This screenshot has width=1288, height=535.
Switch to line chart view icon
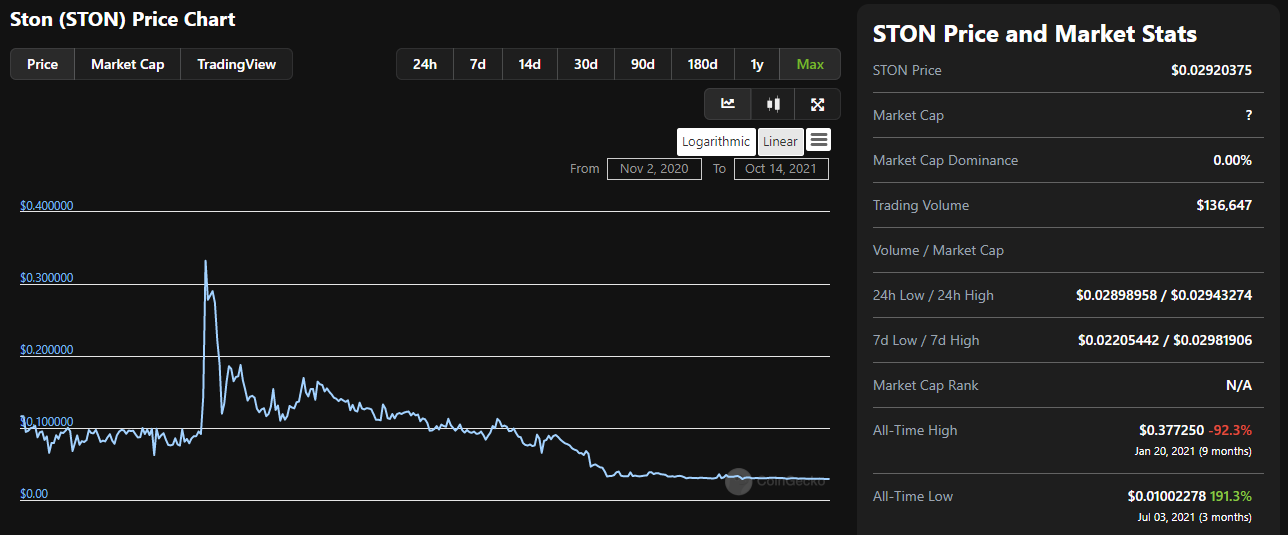(728, 104)
